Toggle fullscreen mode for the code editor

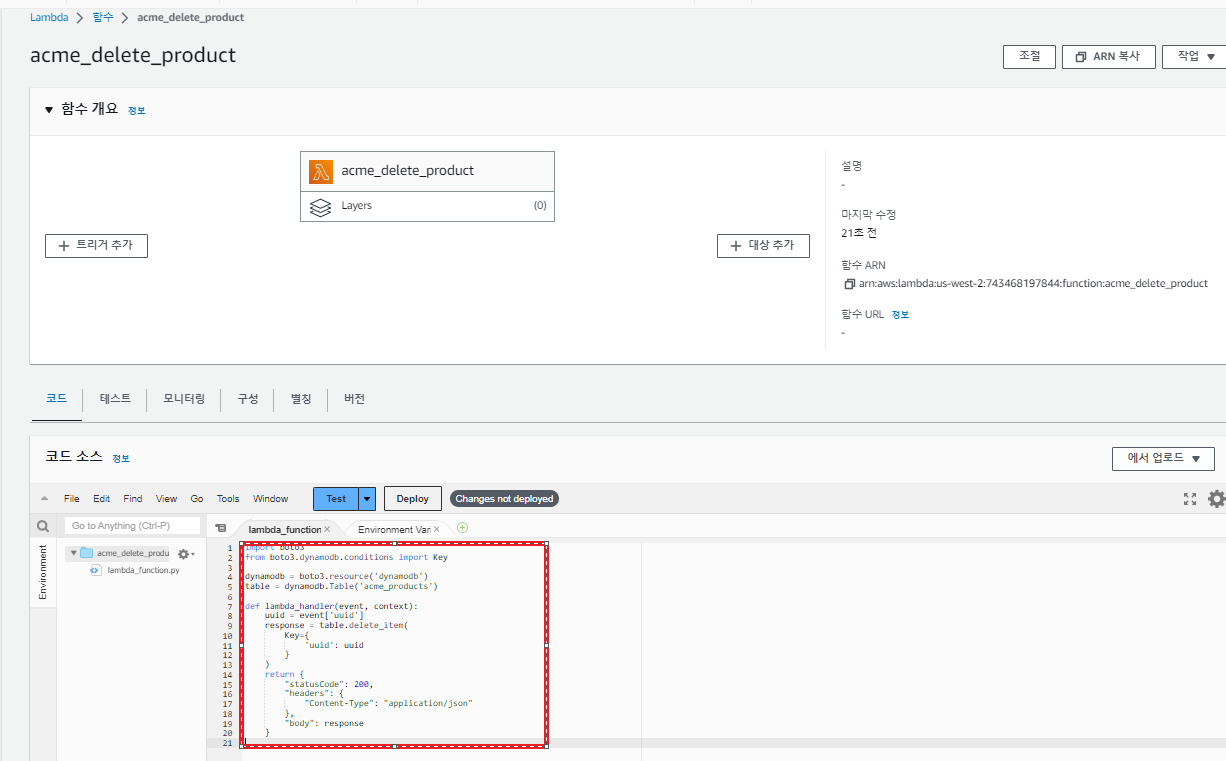[1189, 498]
